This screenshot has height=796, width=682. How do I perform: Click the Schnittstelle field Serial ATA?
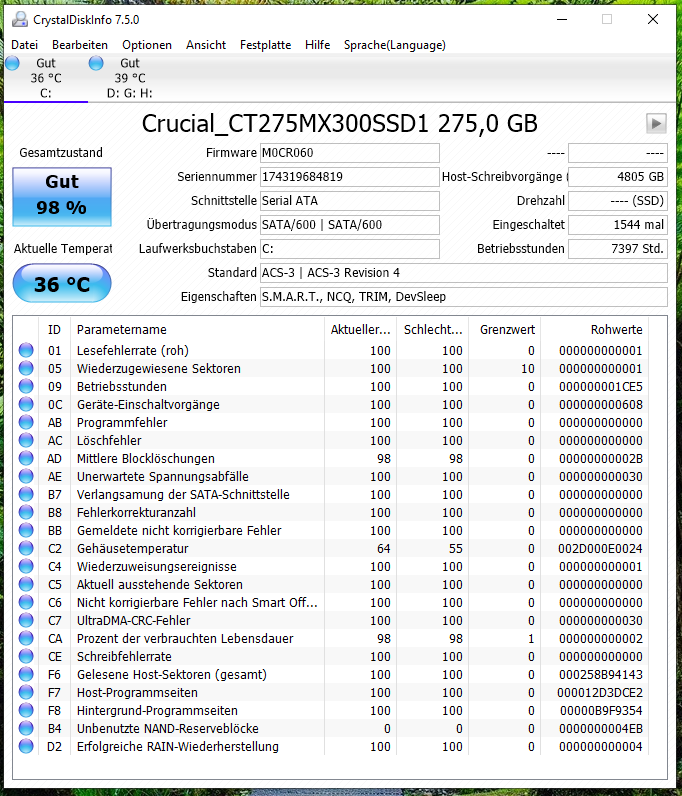pos(350,201)
